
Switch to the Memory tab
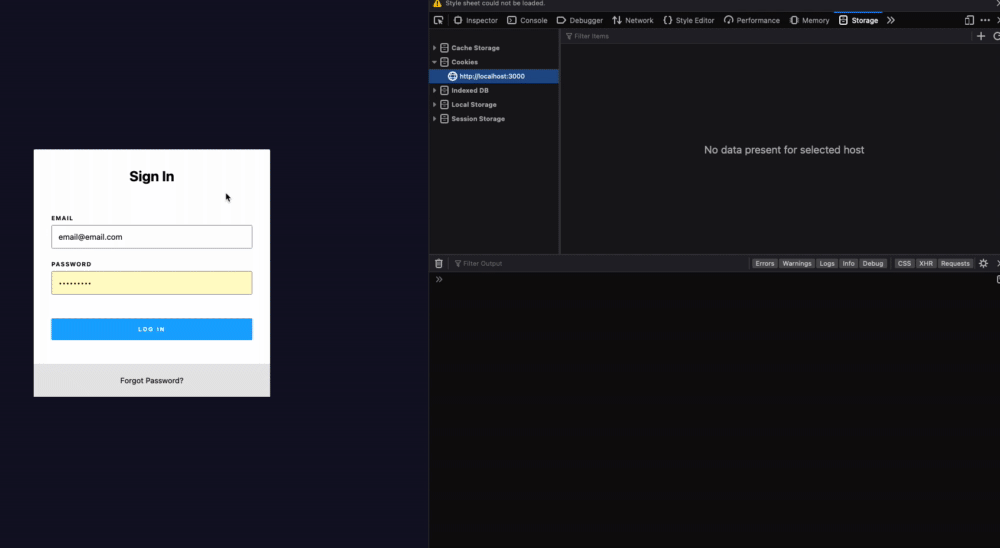click(x=809, y=20)
